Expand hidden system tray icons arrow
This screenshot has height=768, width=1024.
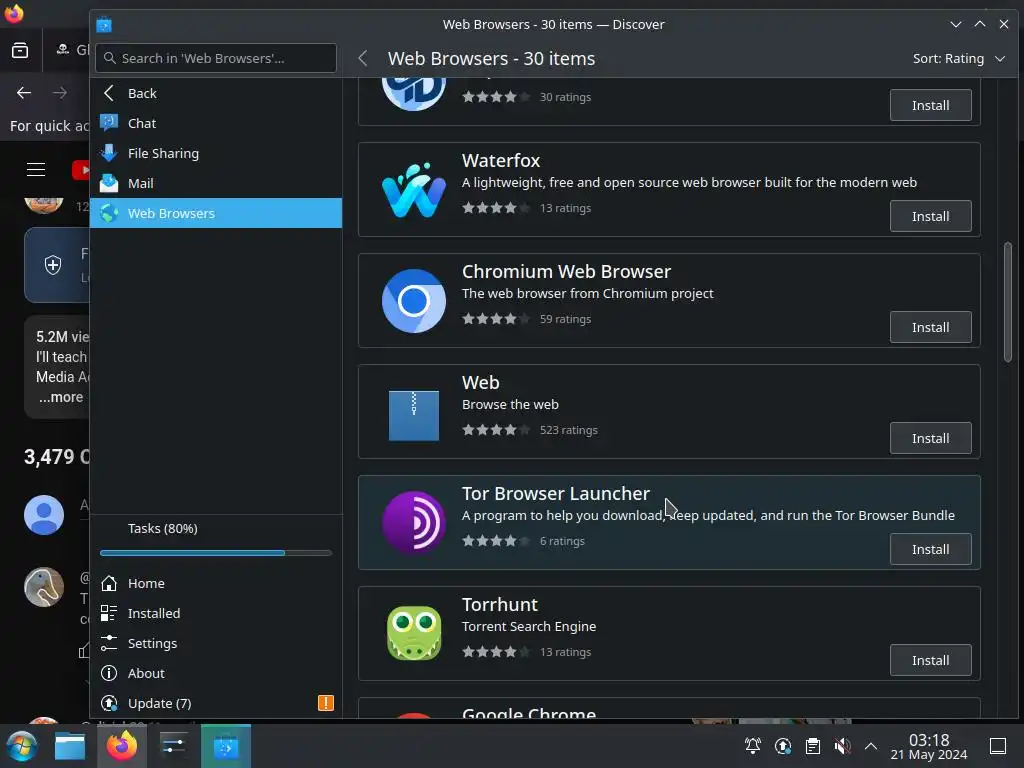click(871, 746)
